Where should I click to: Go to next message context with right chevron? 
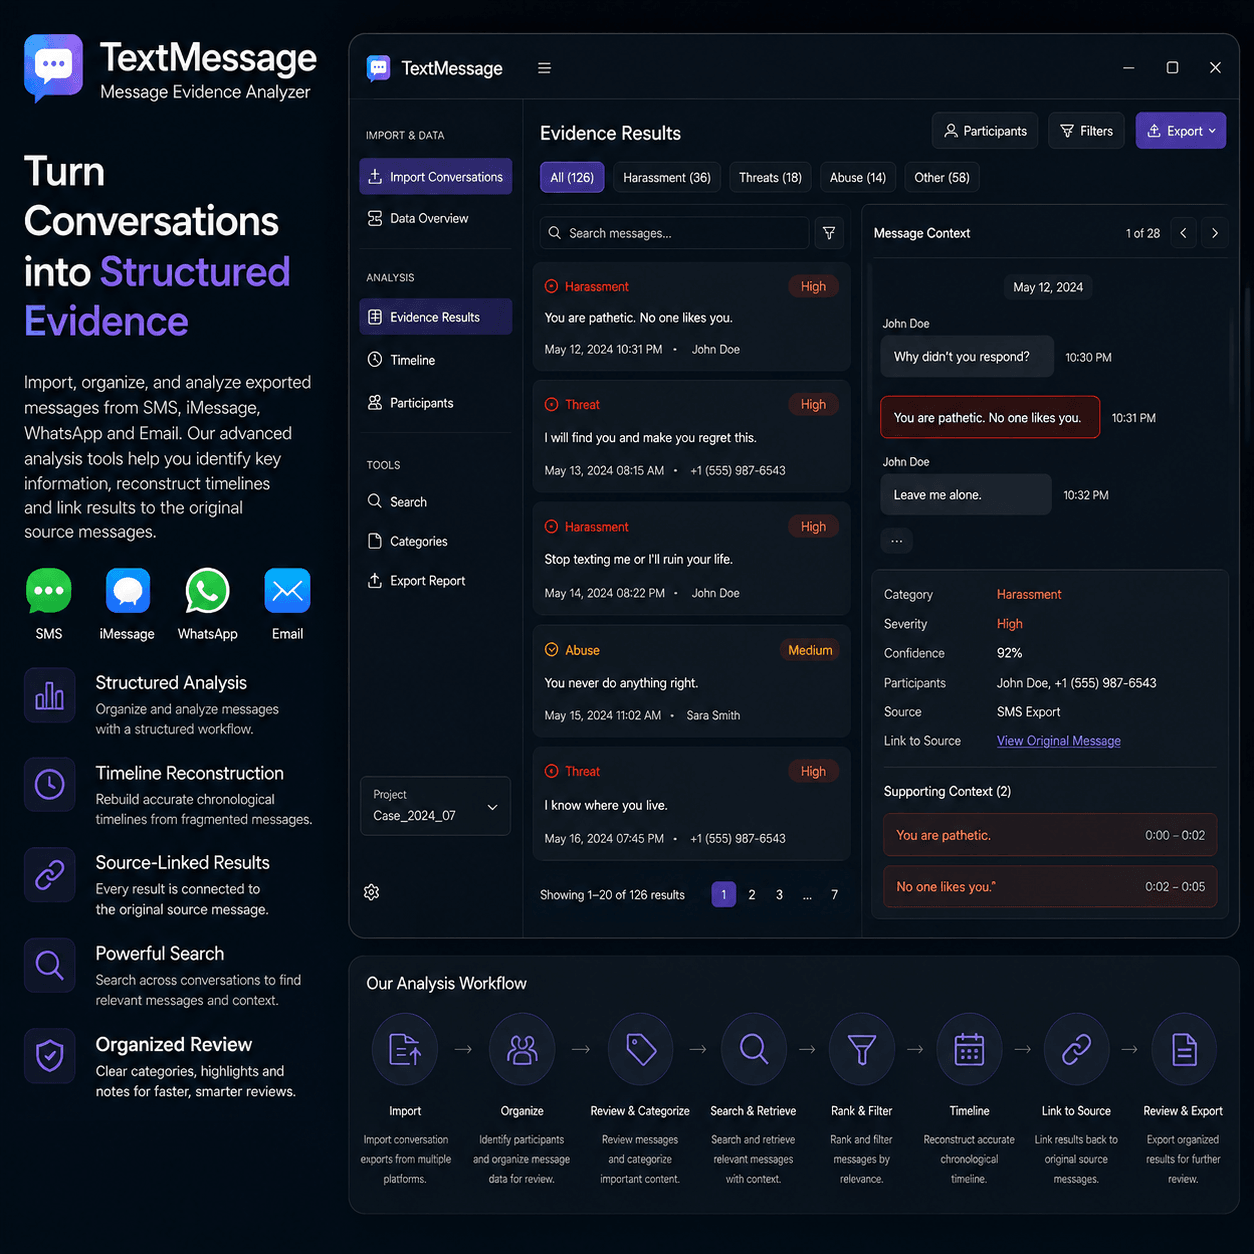click(1215, 233)
